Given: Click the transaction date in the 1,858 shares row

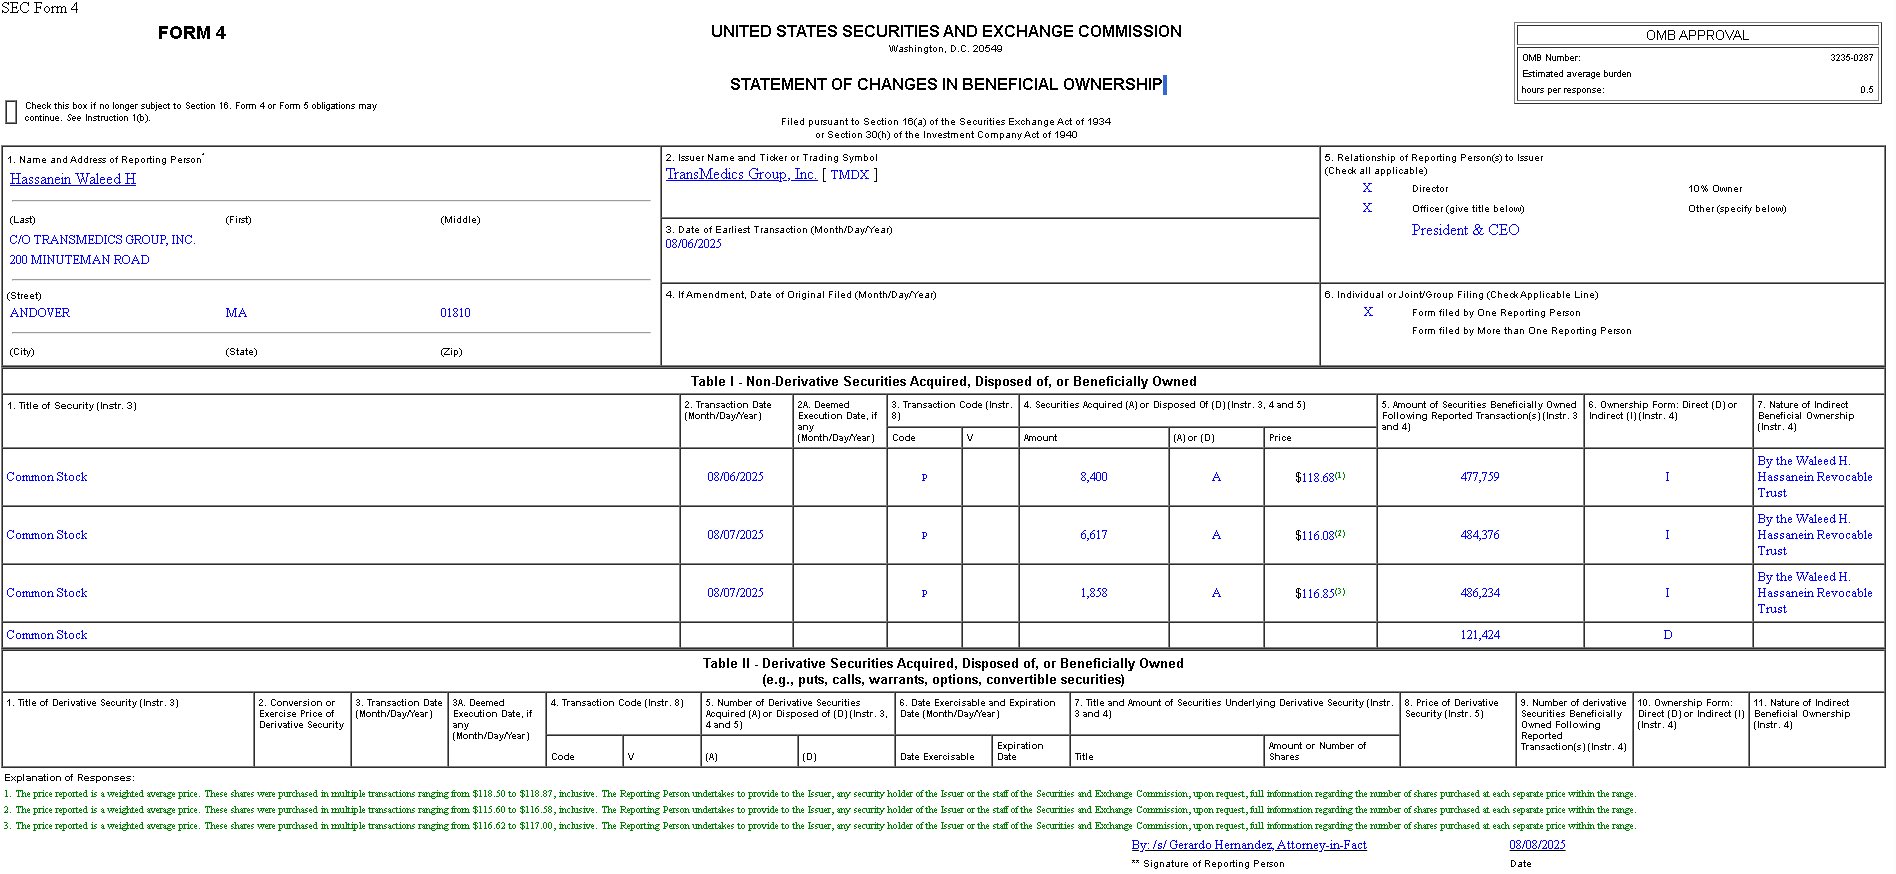Looking at the screenshot, I should 735,593.
